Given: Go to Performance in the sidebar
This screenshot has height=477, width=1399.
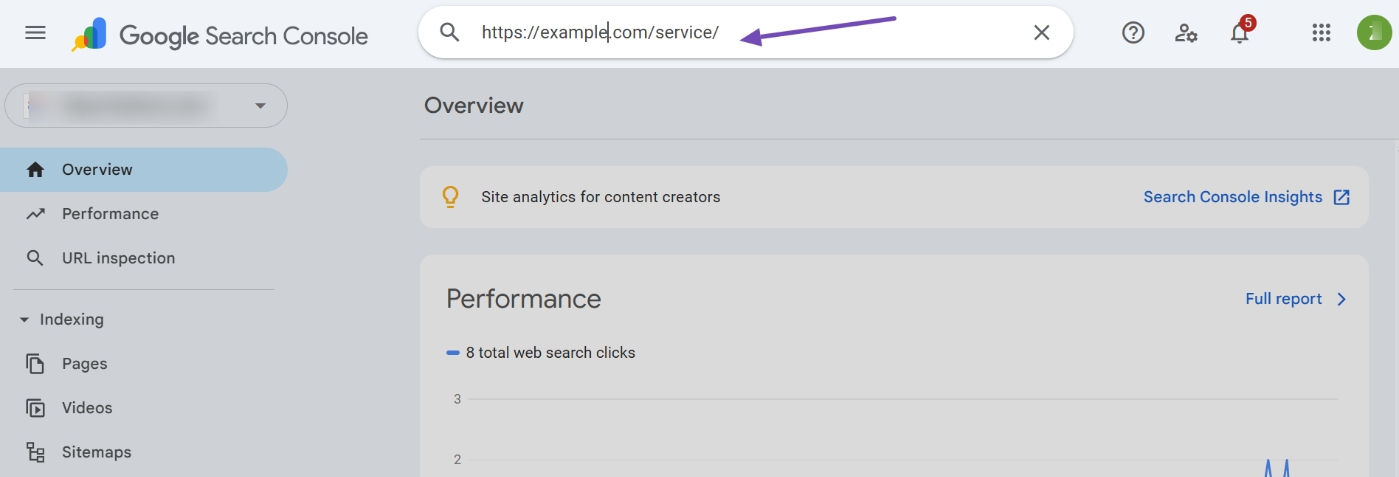Looking at the screenshot, I should click(110, 214).
